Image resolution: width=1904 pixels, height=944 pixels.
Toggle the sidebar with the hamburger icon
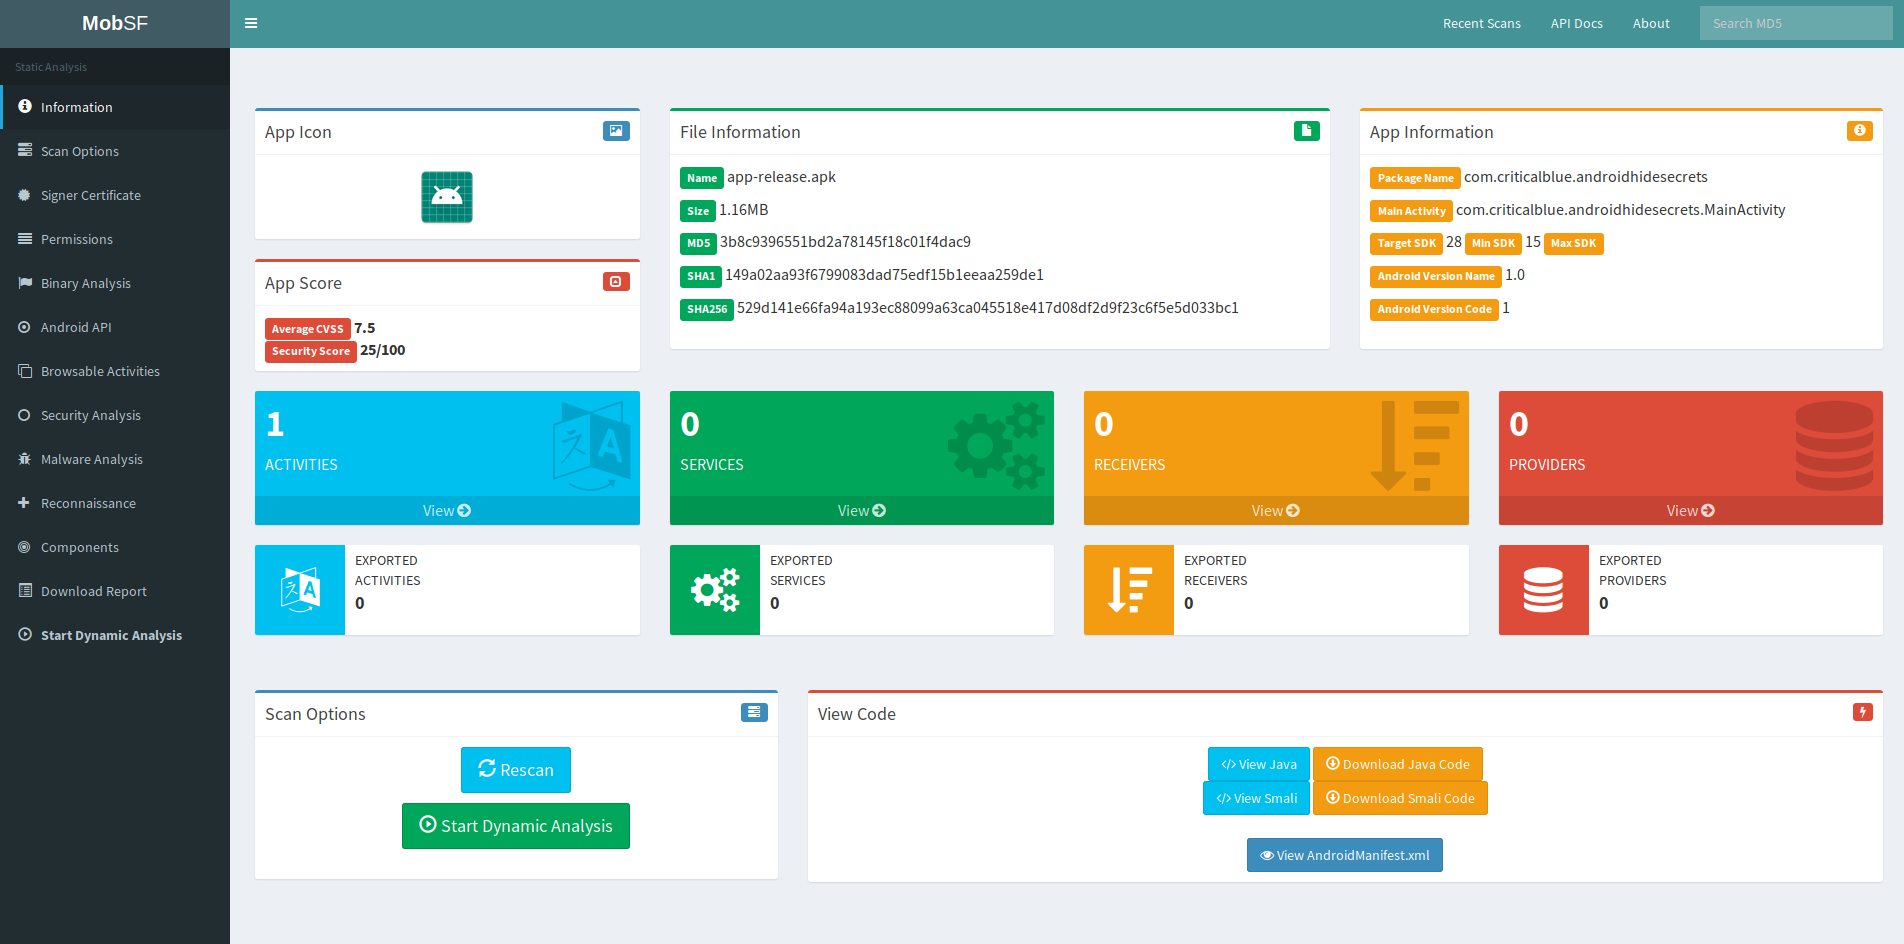[251, 23]
